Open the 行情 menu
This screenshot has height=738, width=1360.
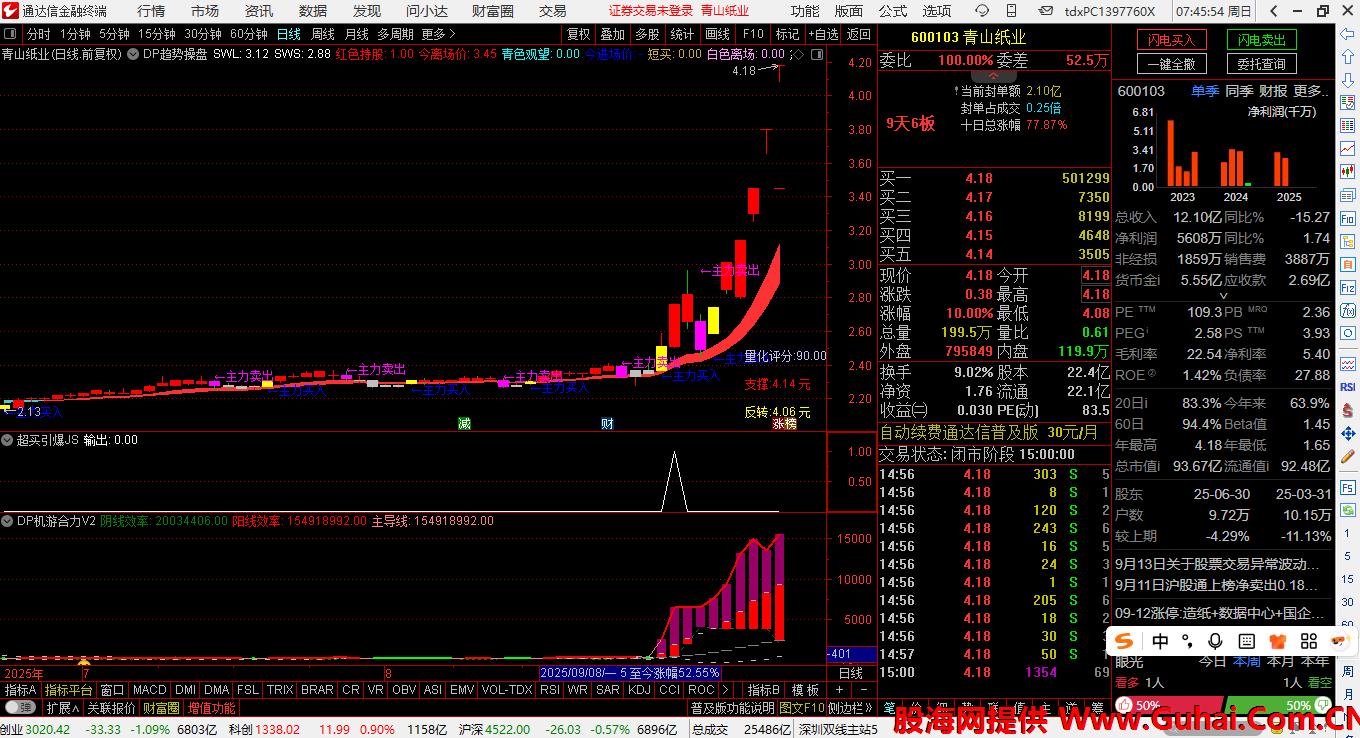coord(151,11)
